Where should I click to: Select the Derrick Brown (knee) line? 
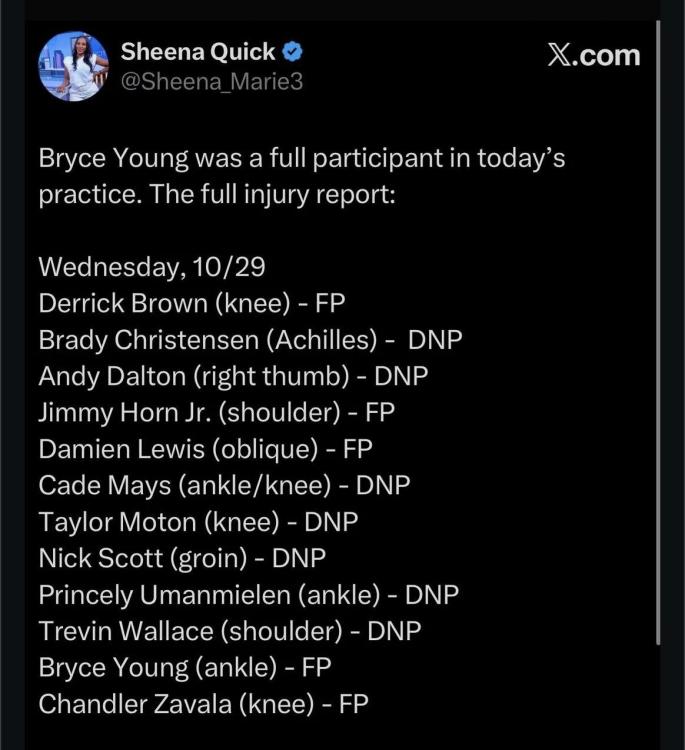[192, 304]
